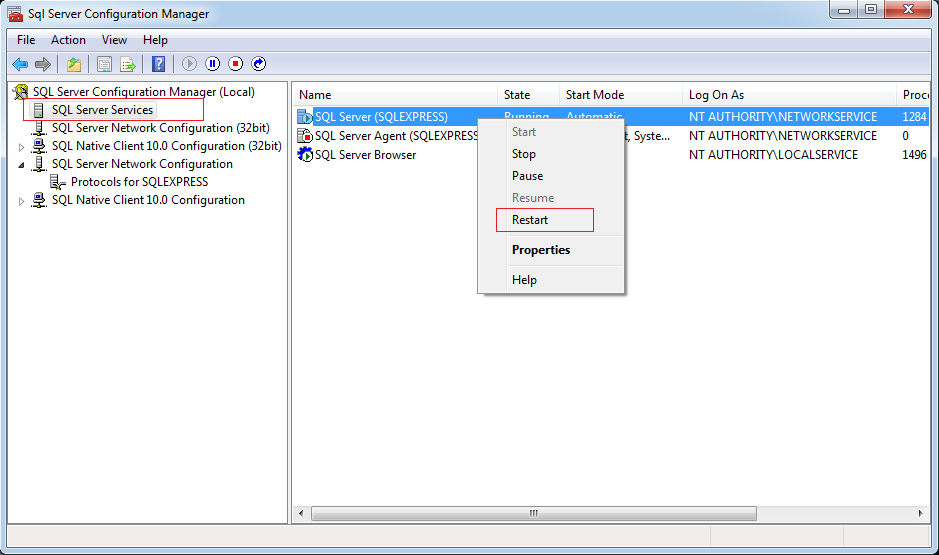Click the Properties toolbar icon
This screenshot has width=939, height=555.
pos(104,64)
